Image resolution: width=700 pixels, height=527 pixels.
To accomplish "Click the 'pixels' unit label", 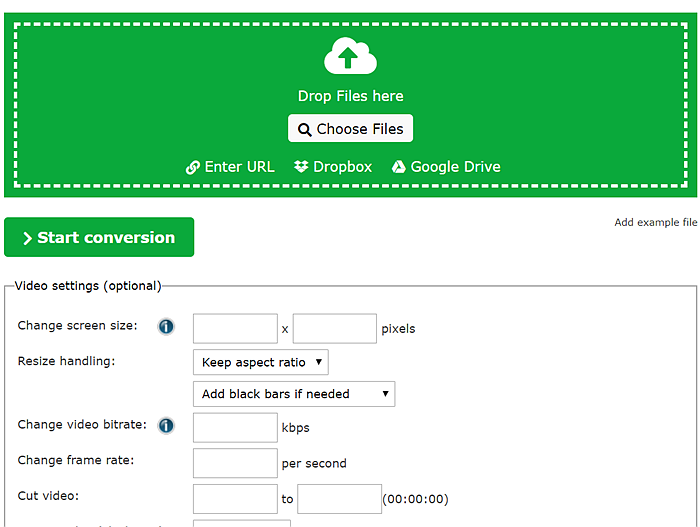I will pos(398,329).
